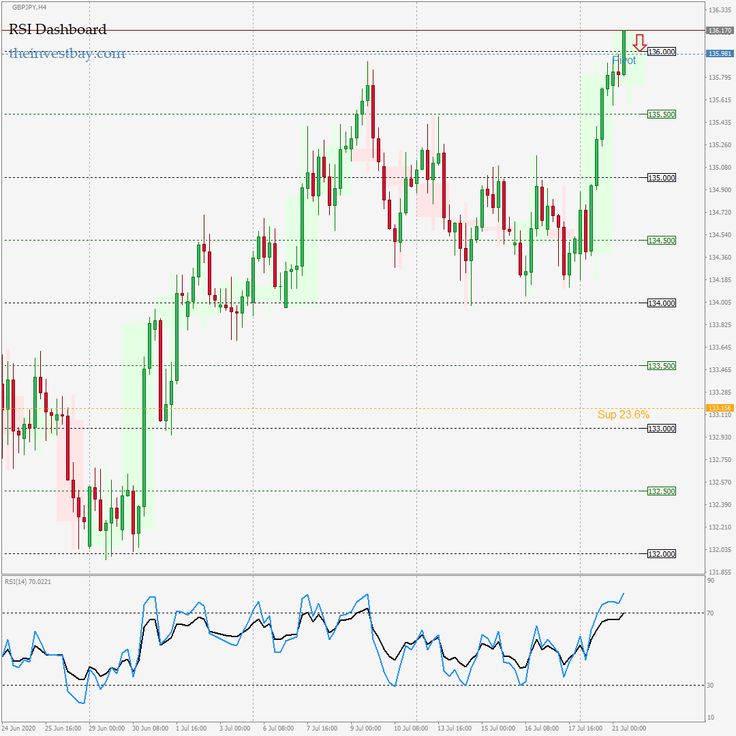Select the 136.000 level label

(x=661, y=52)
